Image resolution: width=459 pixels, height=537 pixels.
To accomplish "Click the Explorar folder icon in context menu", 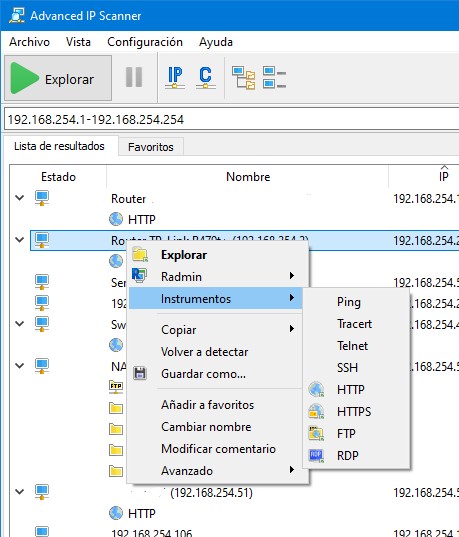I will 140,254.
